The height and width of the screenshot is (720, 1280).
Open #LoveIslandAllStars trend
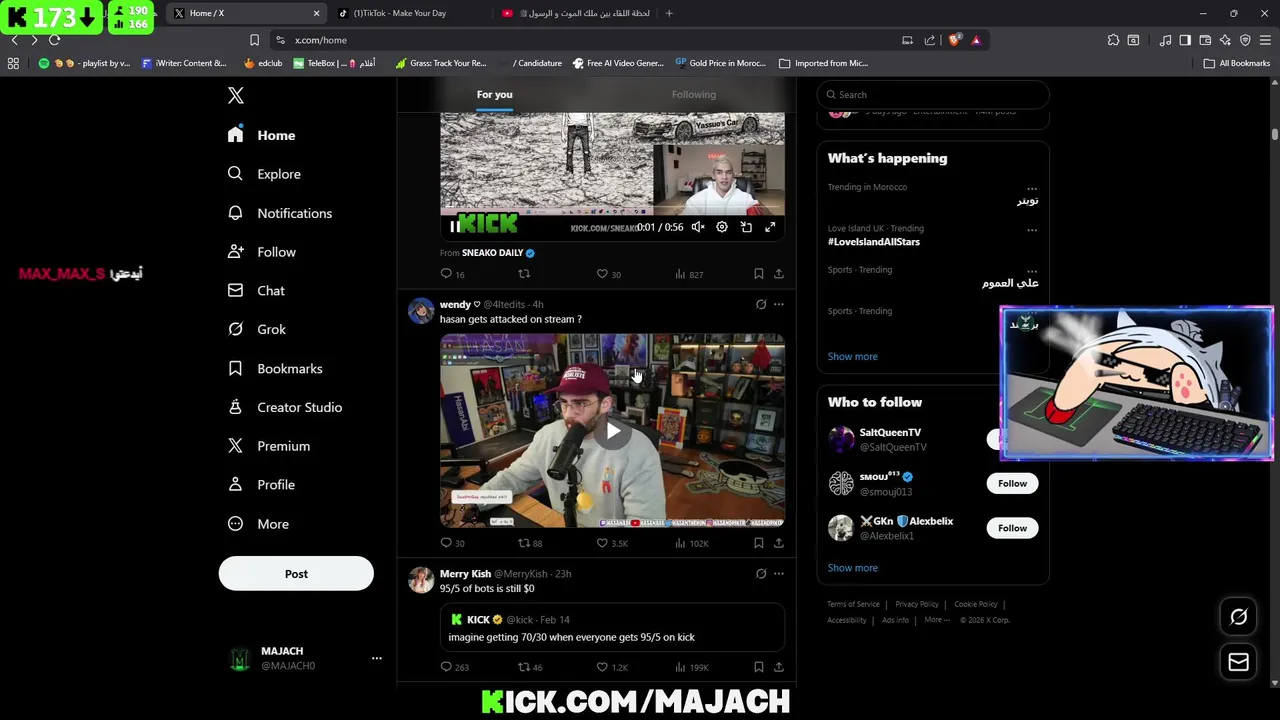873,242
